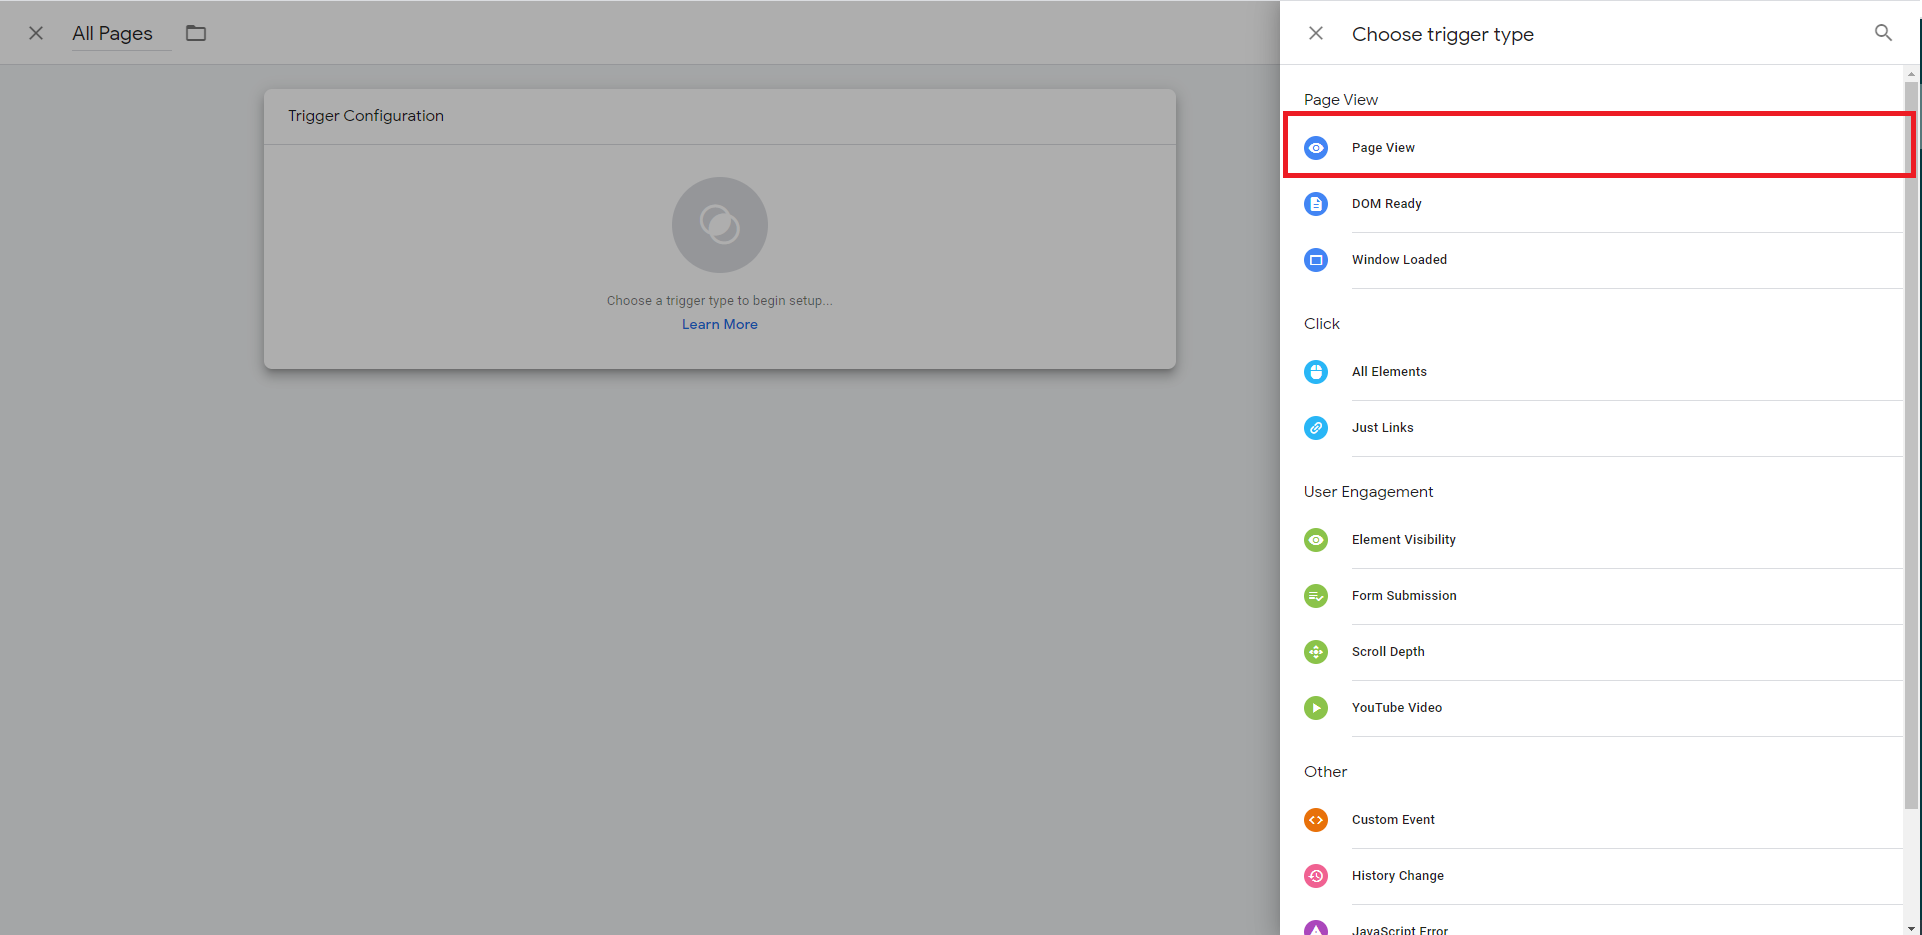Click the JavaScript Error trigger icon
Screen dimensions: 1922x935
[x=1315, y=926]
